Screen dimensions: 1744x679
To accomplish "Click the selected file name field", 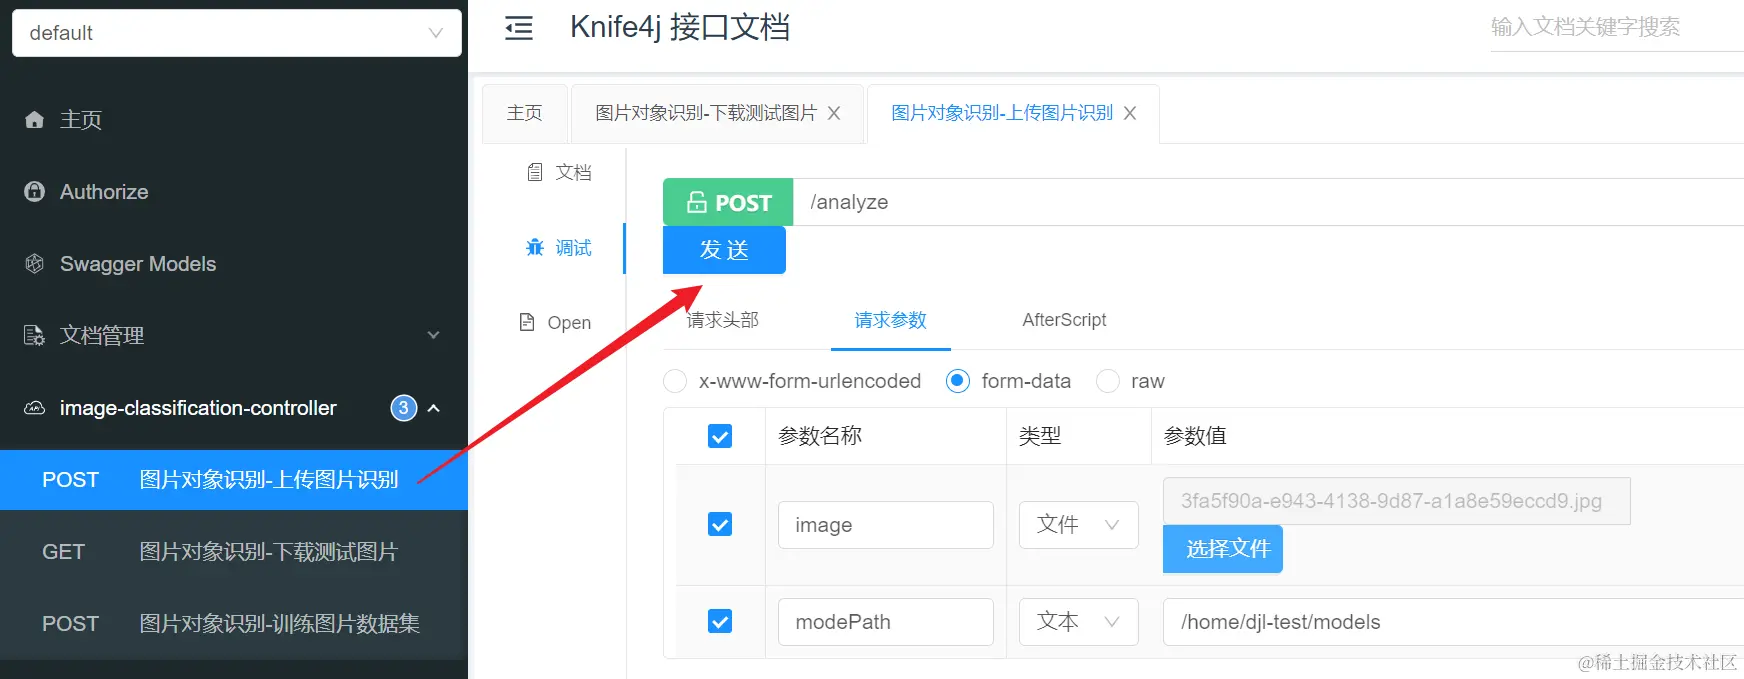I will pyautogui.click(x=1397, y=501).
